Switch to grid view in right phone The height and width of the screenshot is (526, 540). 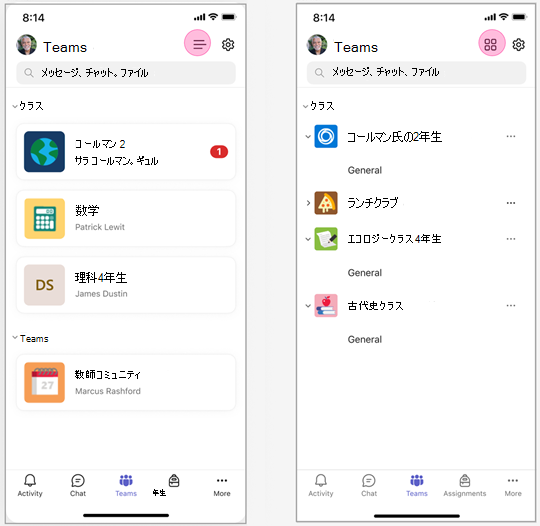pyautogui.click(x=491, y=43)
